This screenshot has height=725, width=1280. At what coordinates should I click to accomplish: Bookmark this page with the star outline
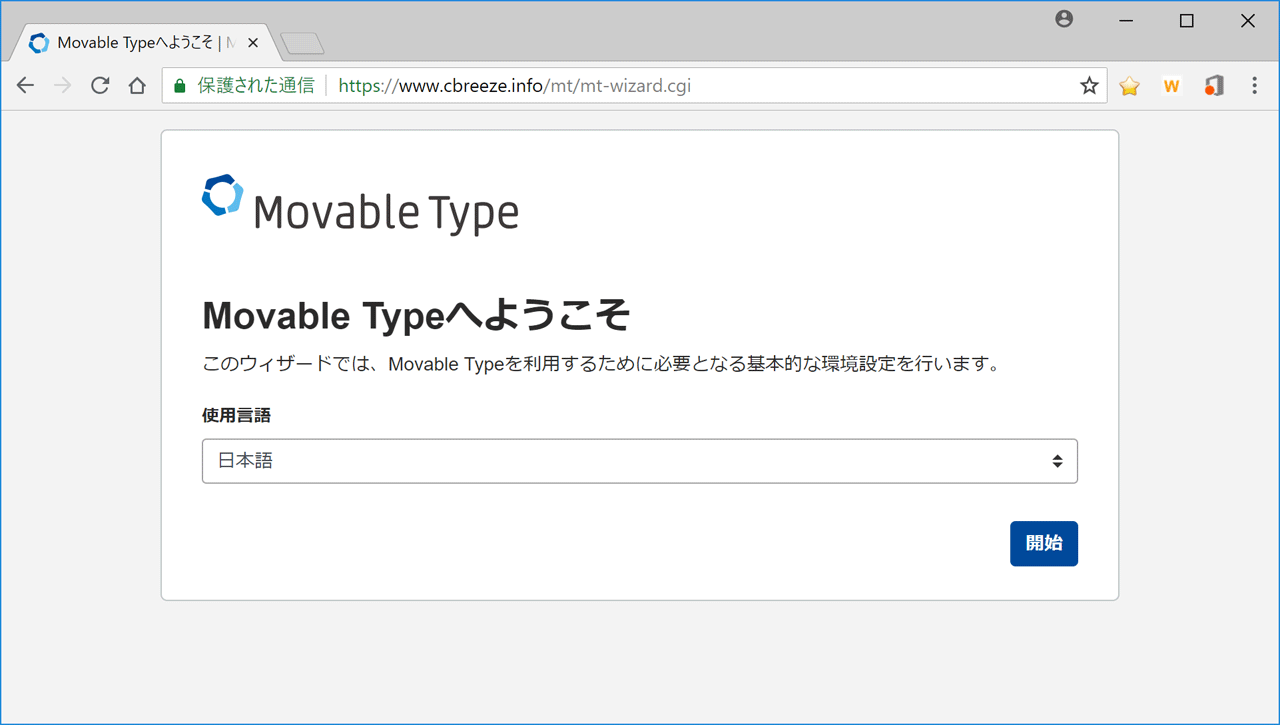pos(1089,86)
